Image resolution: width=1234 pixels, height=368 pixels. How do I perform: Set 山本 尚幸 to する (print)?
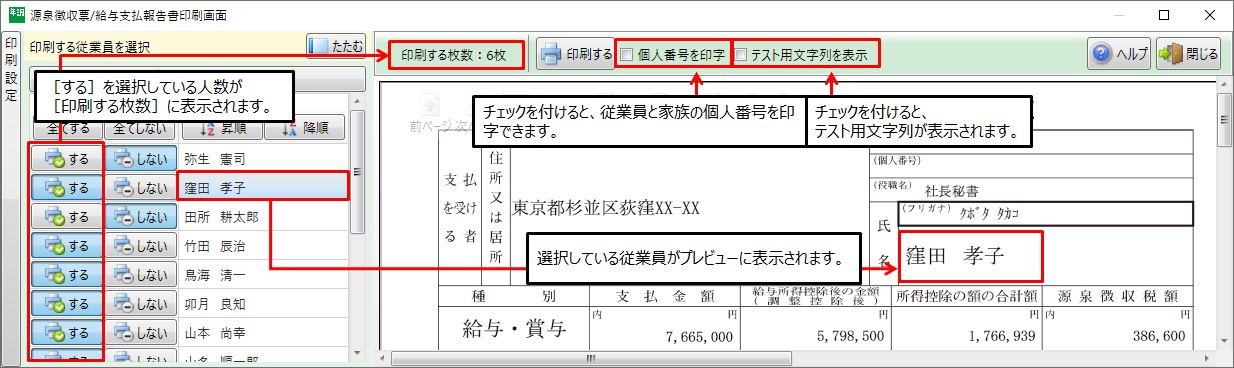click(x=67, y=332)
